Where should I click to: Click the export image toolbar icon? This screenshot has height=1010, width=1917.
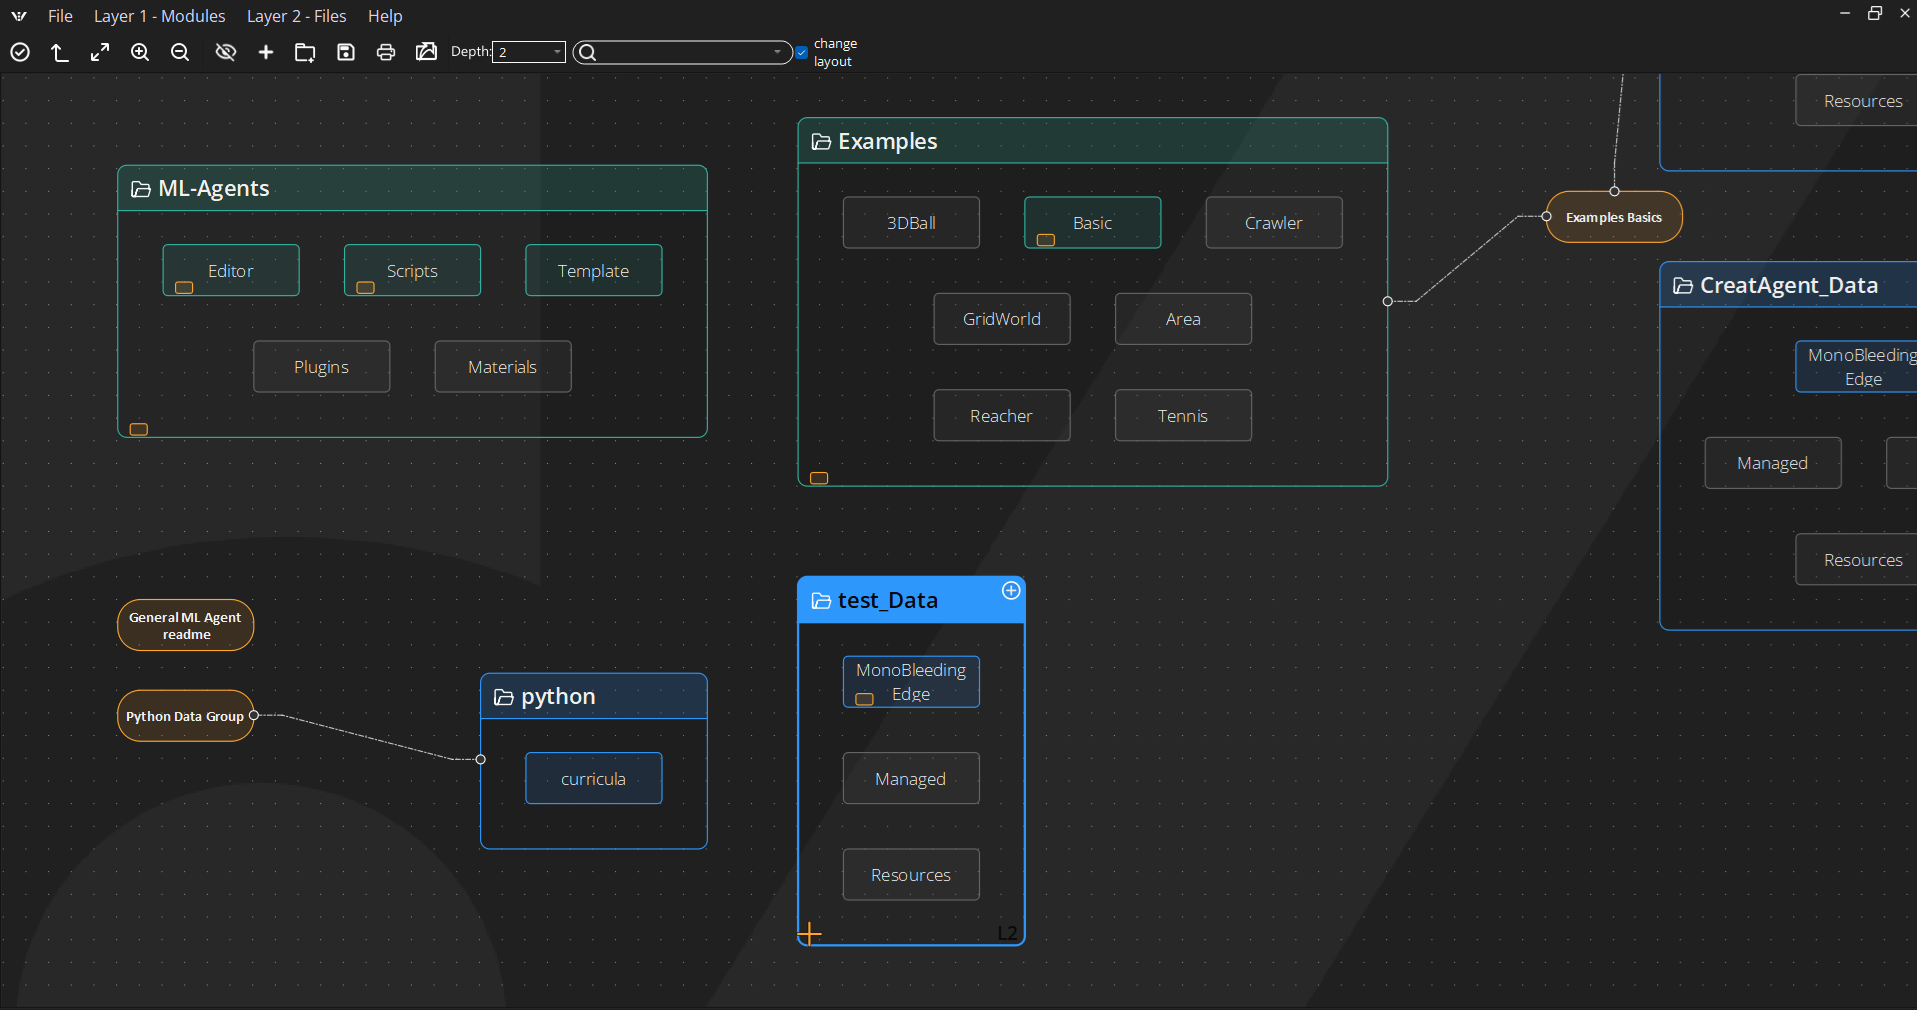[426, 52]
